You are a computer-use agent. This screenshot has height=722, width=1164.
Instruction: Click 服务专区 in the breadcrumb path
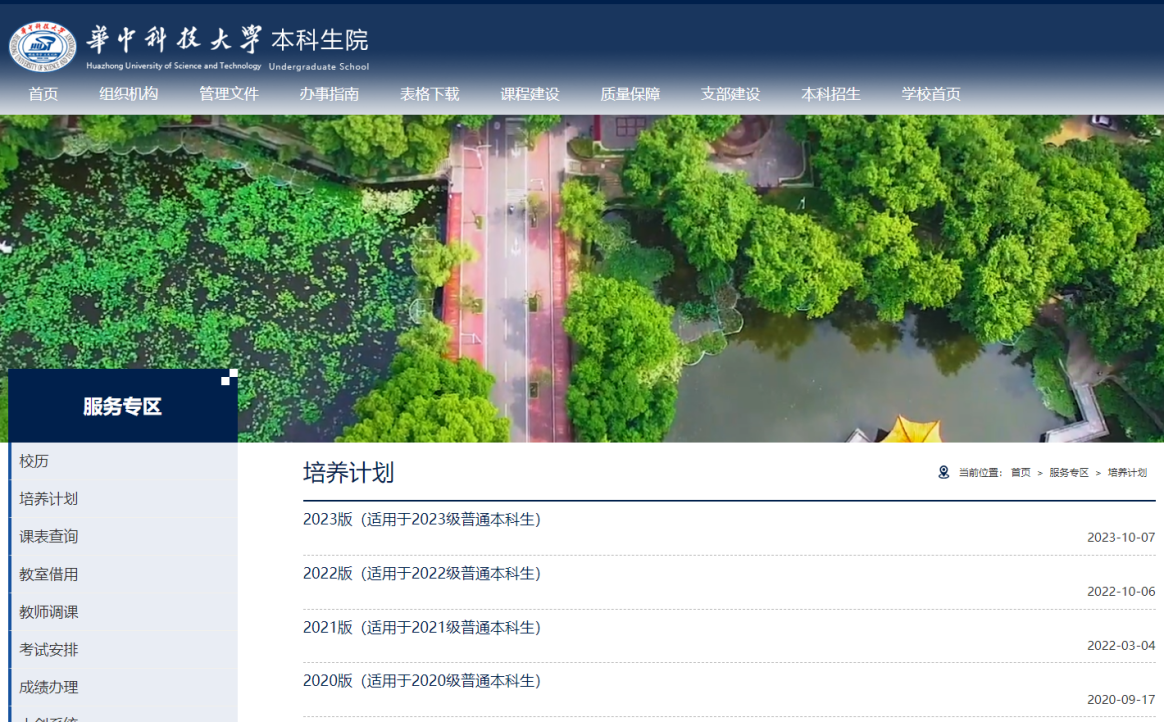(x=1068, y=472)
